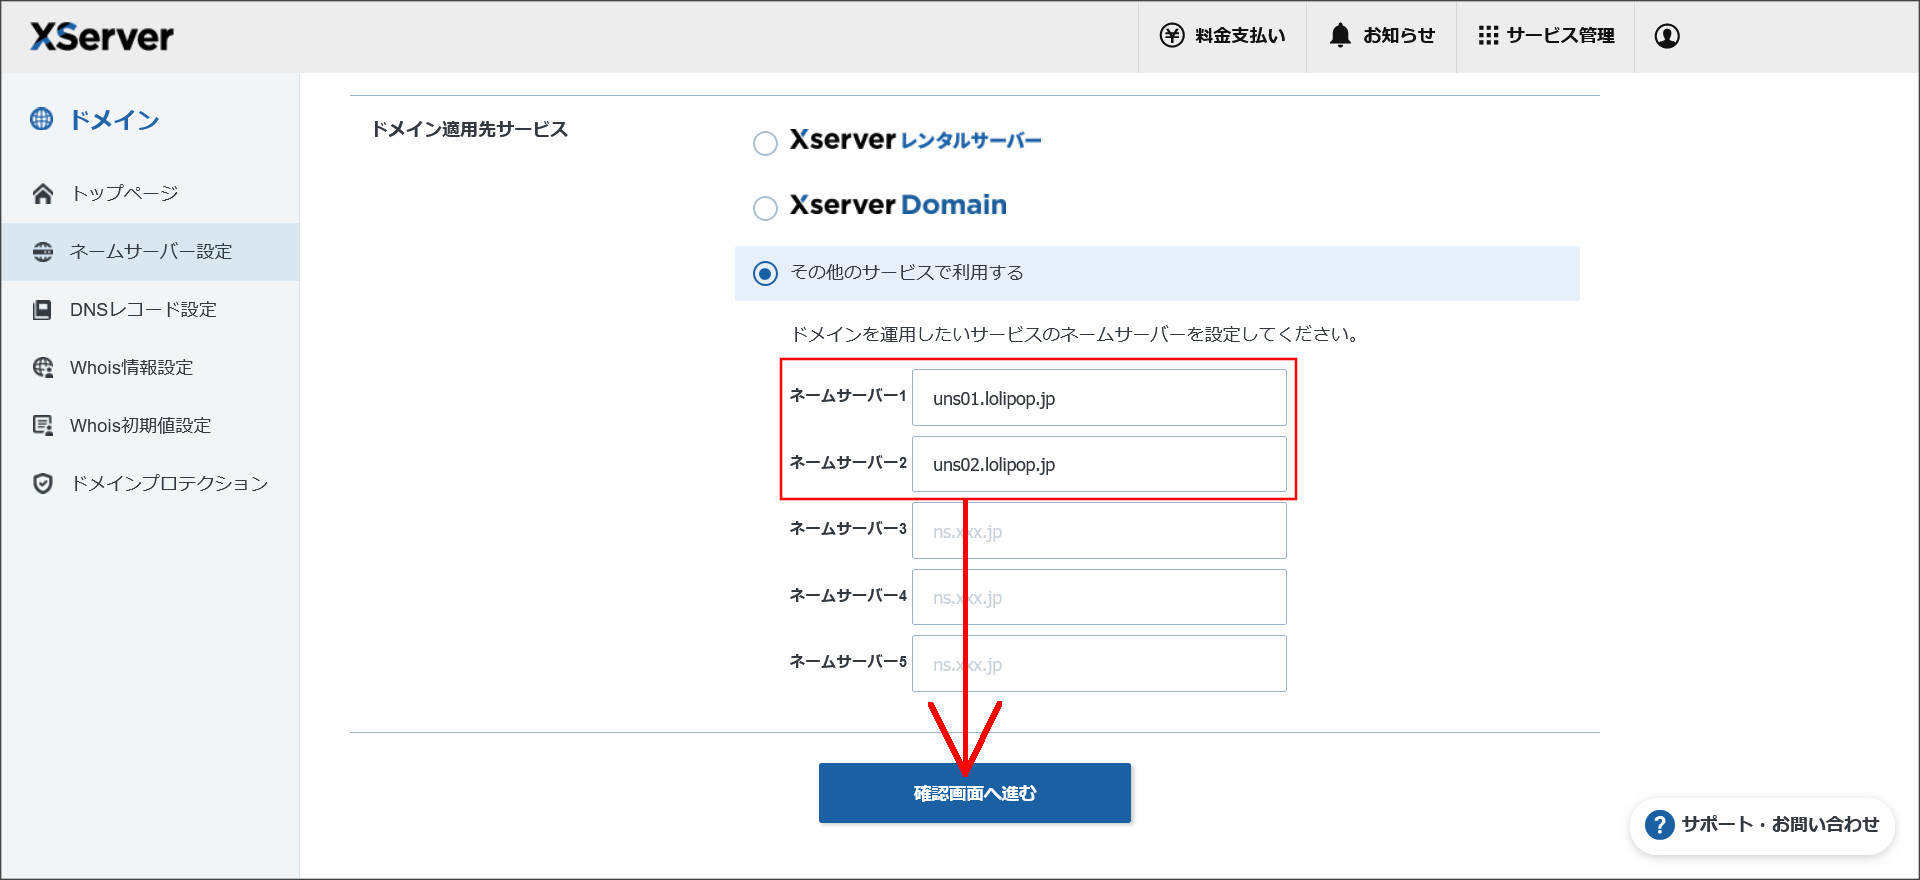This screenshot has width=1920, height=880.
Task: Click the support question mark icon
Action: (x=1659, y=825)
